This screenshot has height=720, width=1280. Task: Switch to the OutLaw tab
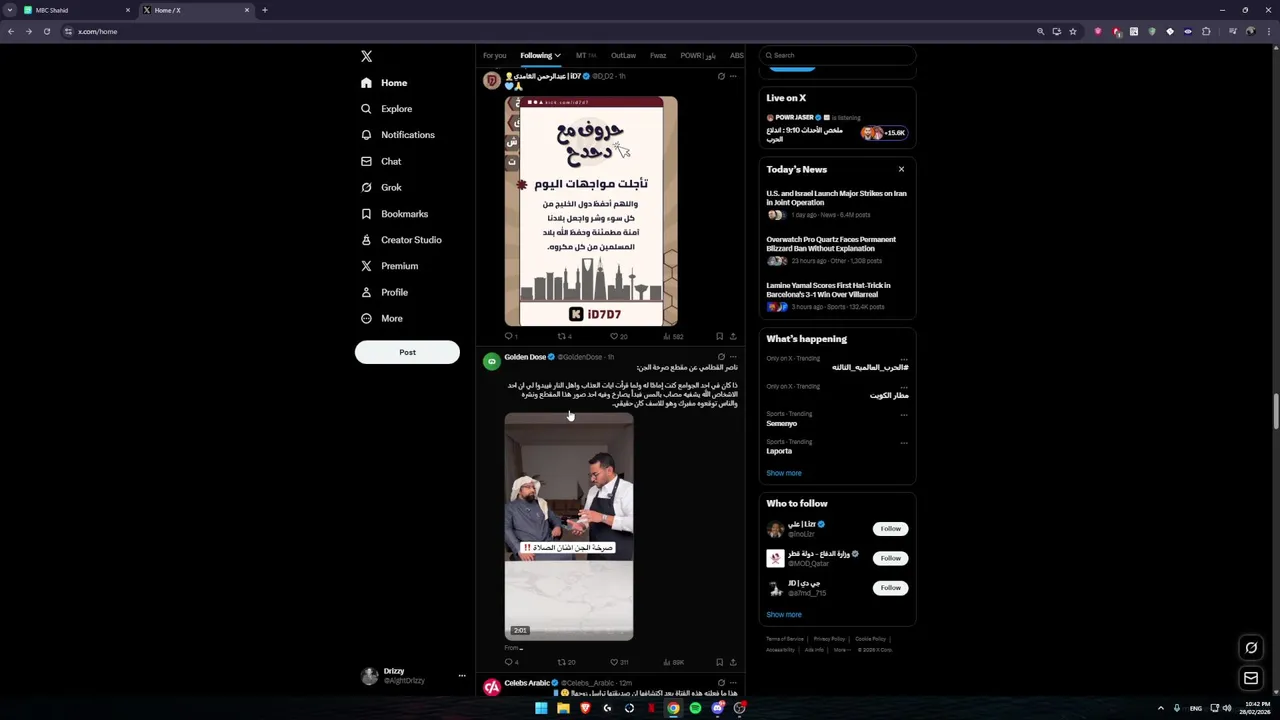(623, 56)
